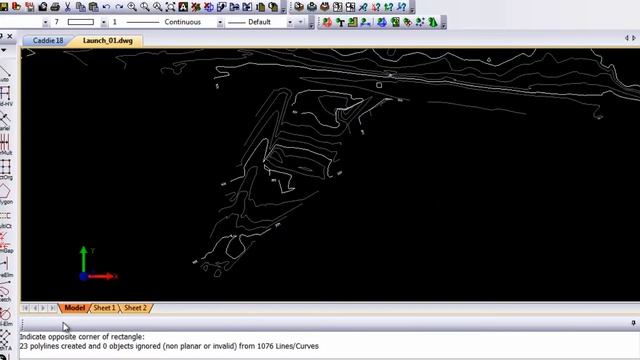The width and height of the screenshot is (640, 360).
Task: Click the 'Indicate opposite corner of rectangle' prompt
Action: pos(82,337)
